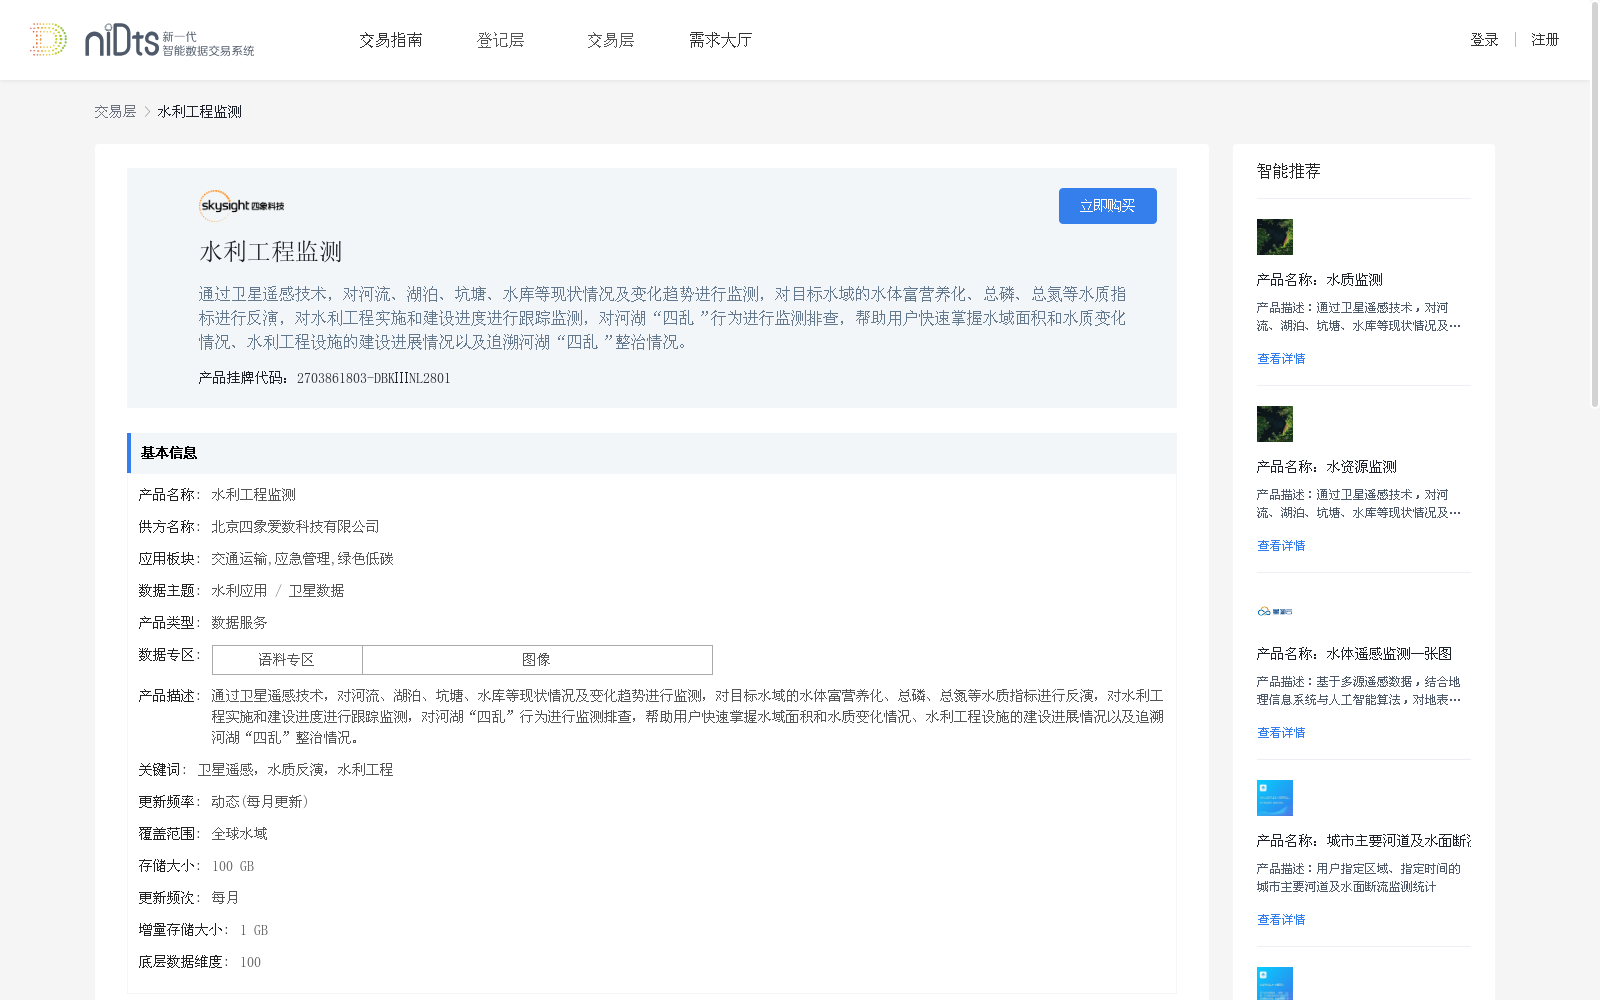The height and width of the screenshot is (1000, 1600).
Task: Click the 水体遥感监测一张图 provider logo
Action: (x=1275, y=611)
